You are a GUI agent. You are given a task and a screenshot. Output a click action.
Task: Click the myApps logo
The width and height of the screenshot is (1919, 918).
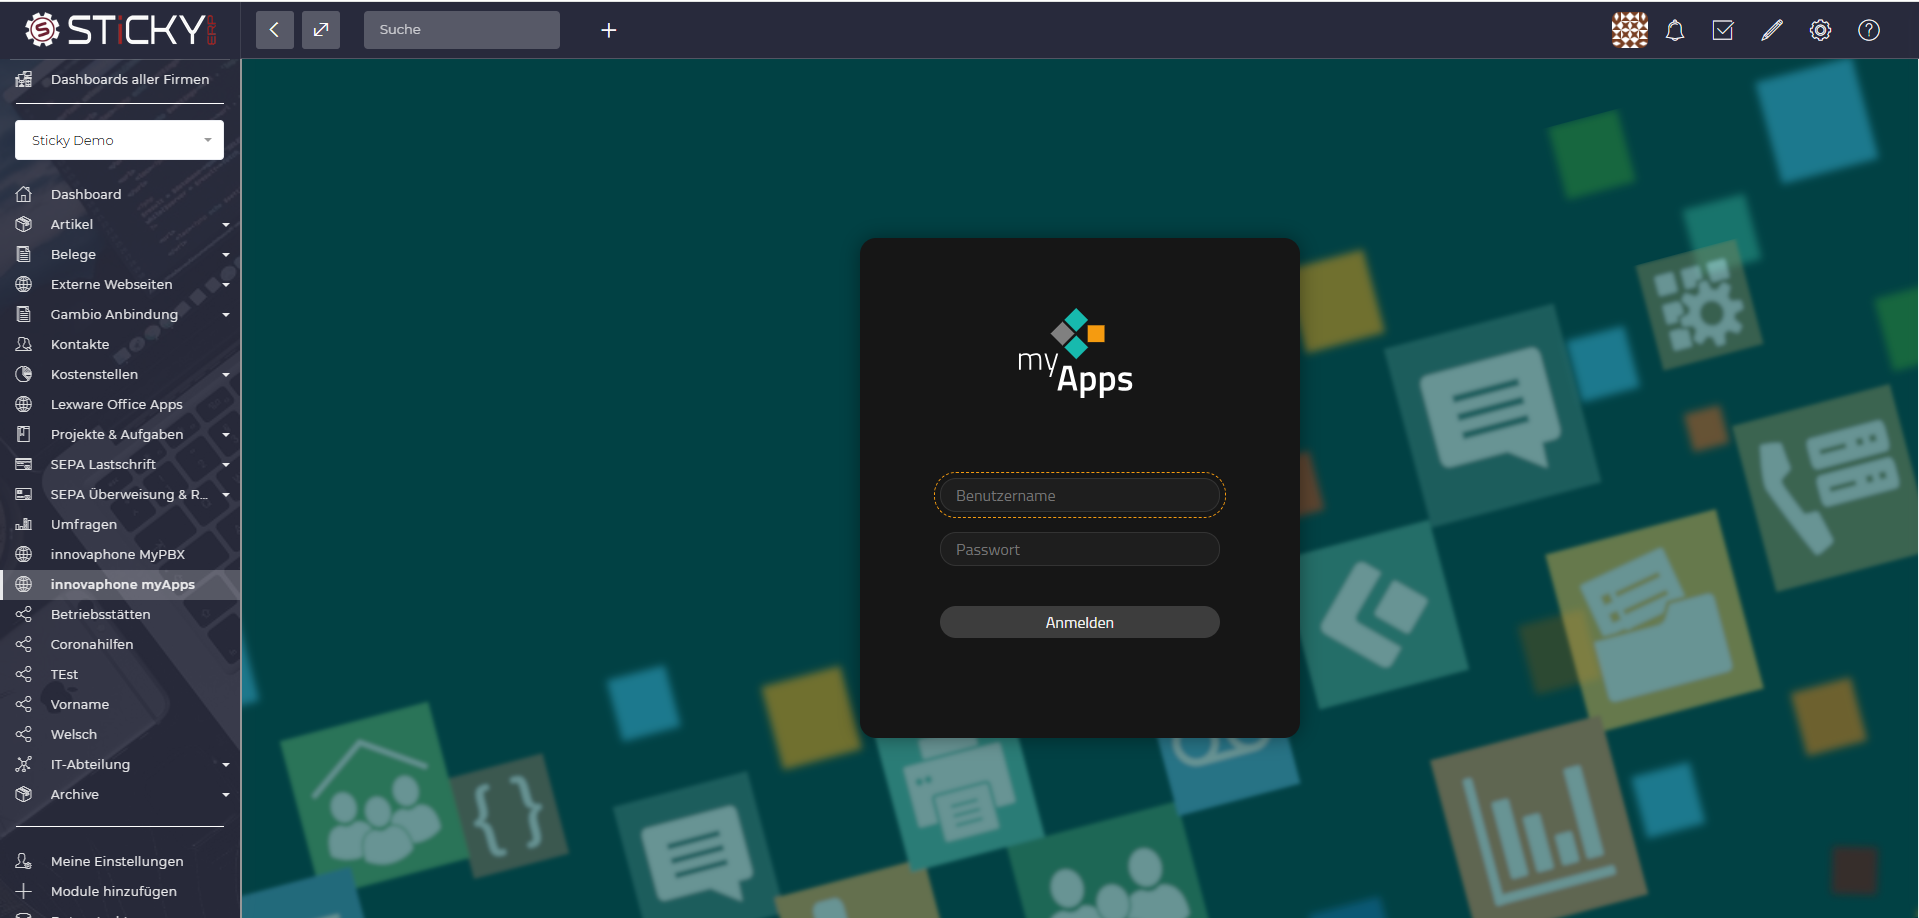click(1076, 352)
